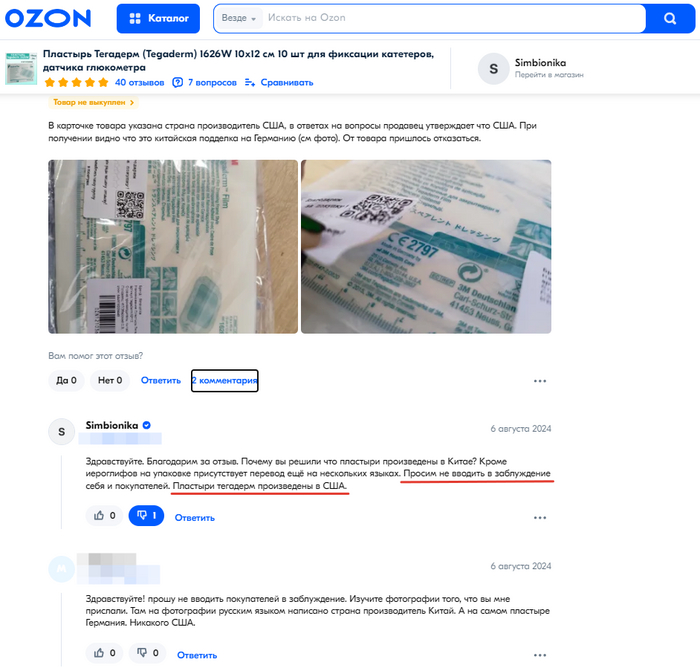Open the 7 вопросов questions link
Viewport: 700px width, 668px height.
coord(204,83)
